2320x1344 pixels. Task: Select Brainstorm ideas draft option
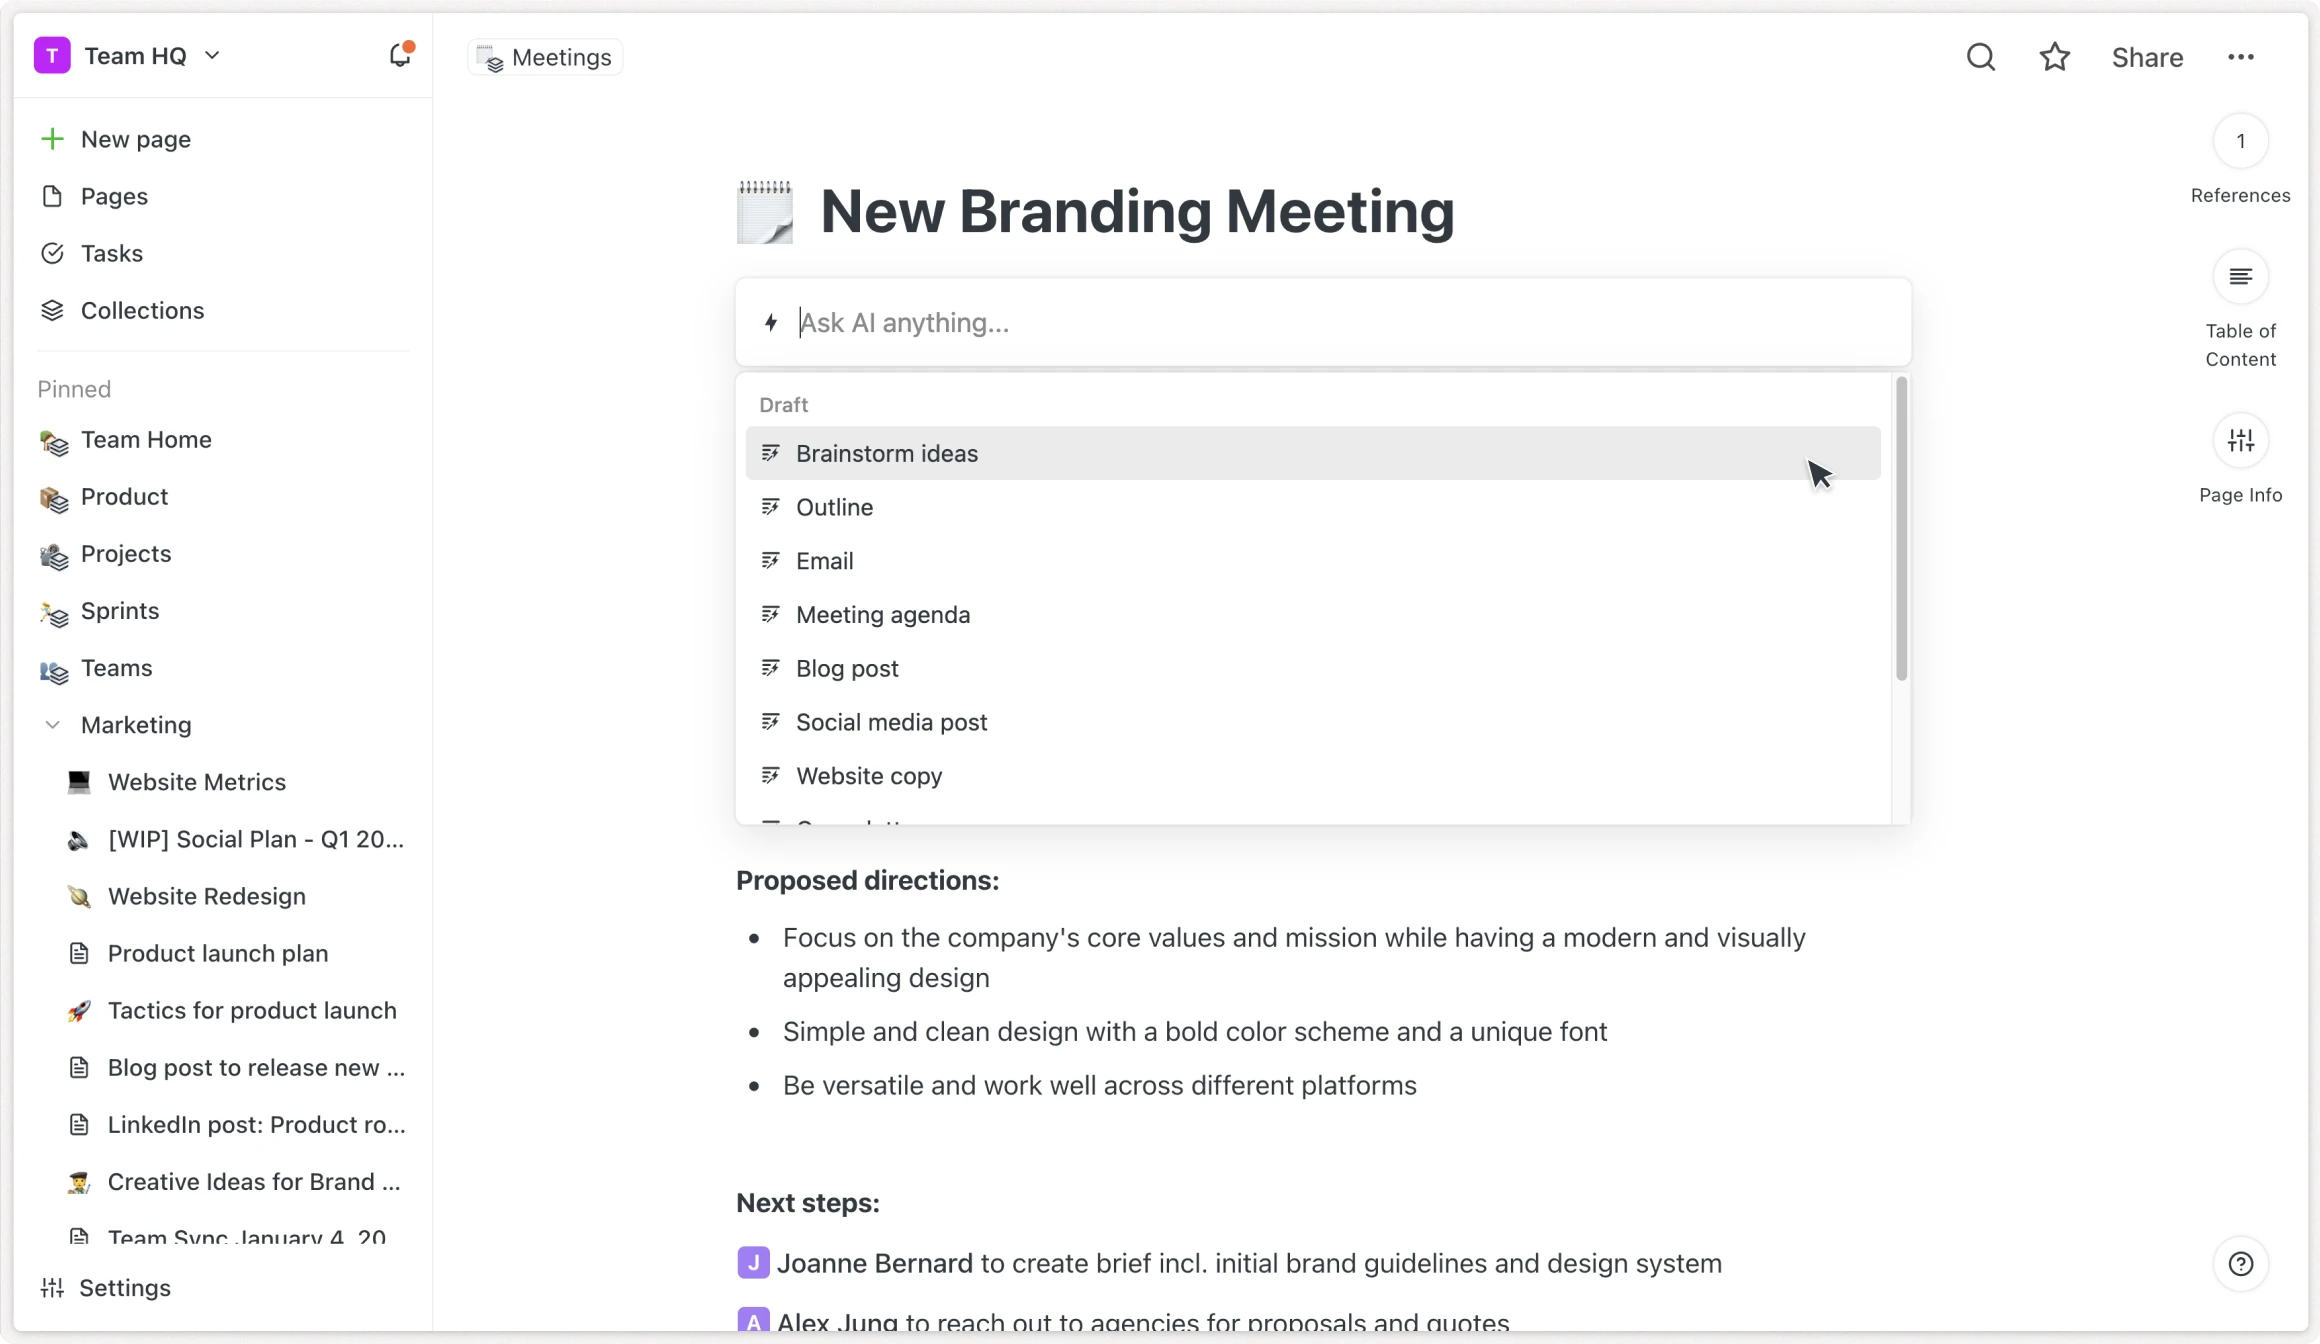pyautogui.click(x=887, y=454)
